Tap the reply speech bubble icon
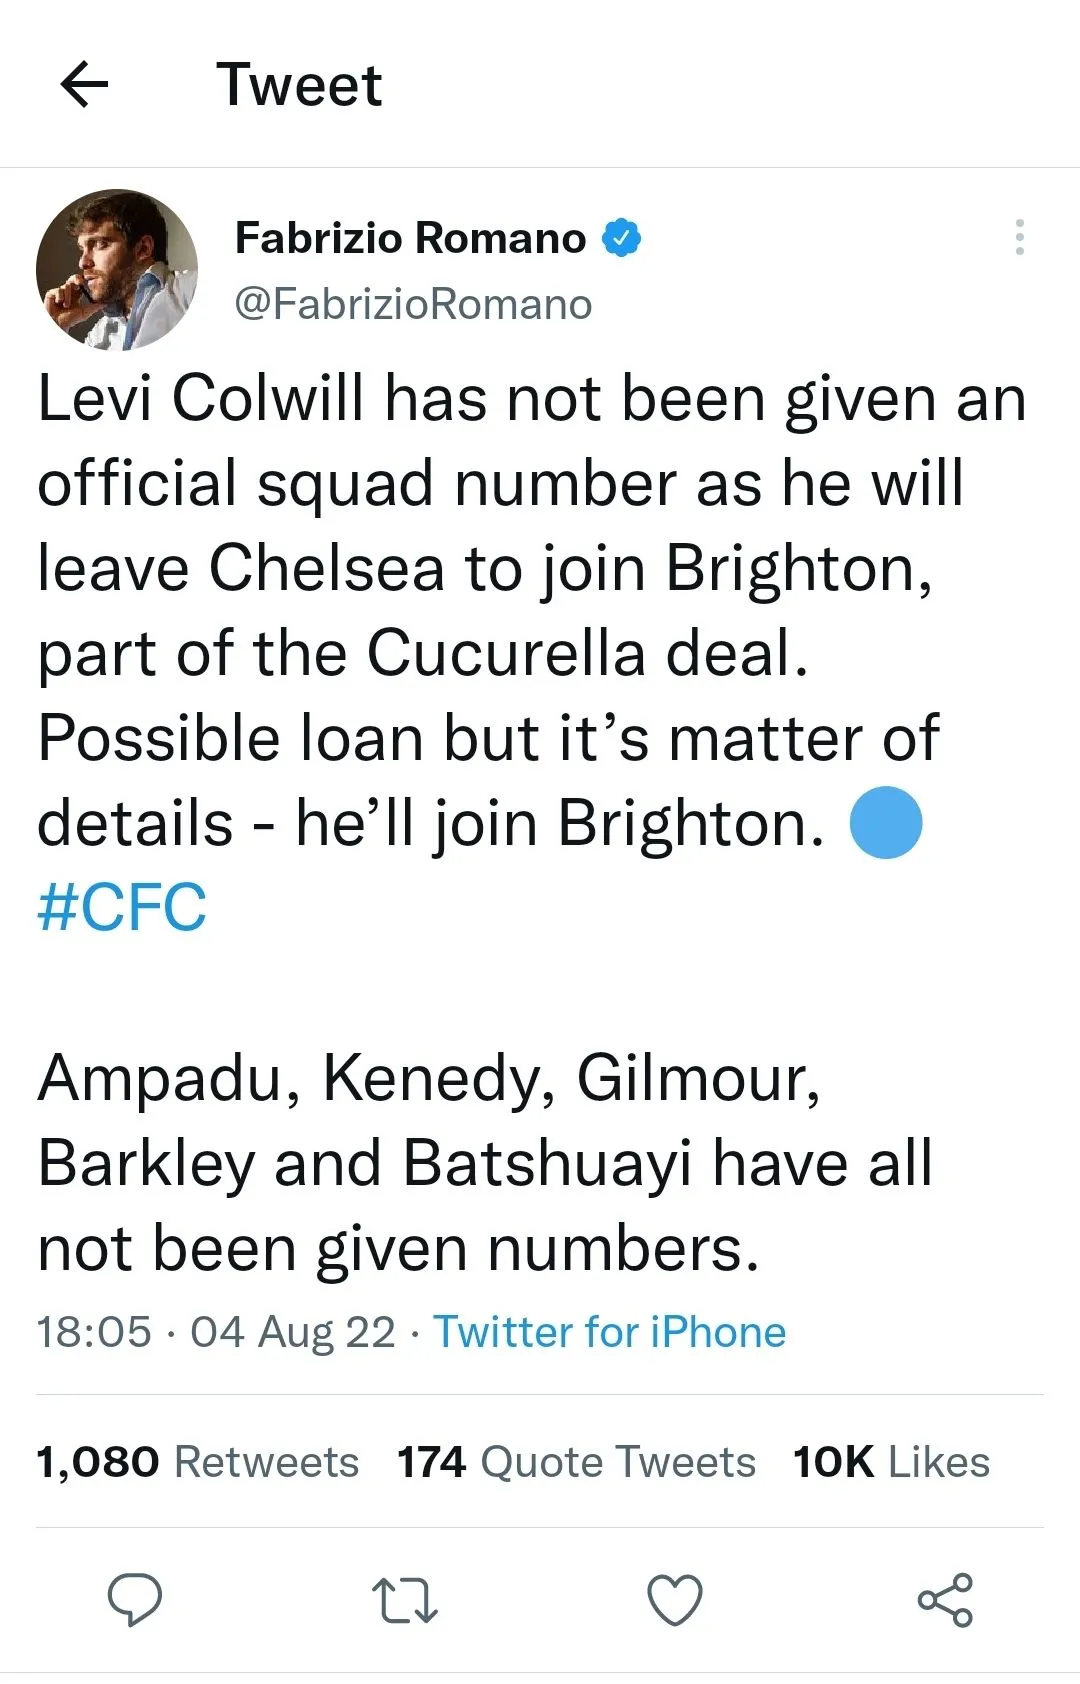The width and height of the screenshot is (1080, 1684). (x=135, y=1598)
